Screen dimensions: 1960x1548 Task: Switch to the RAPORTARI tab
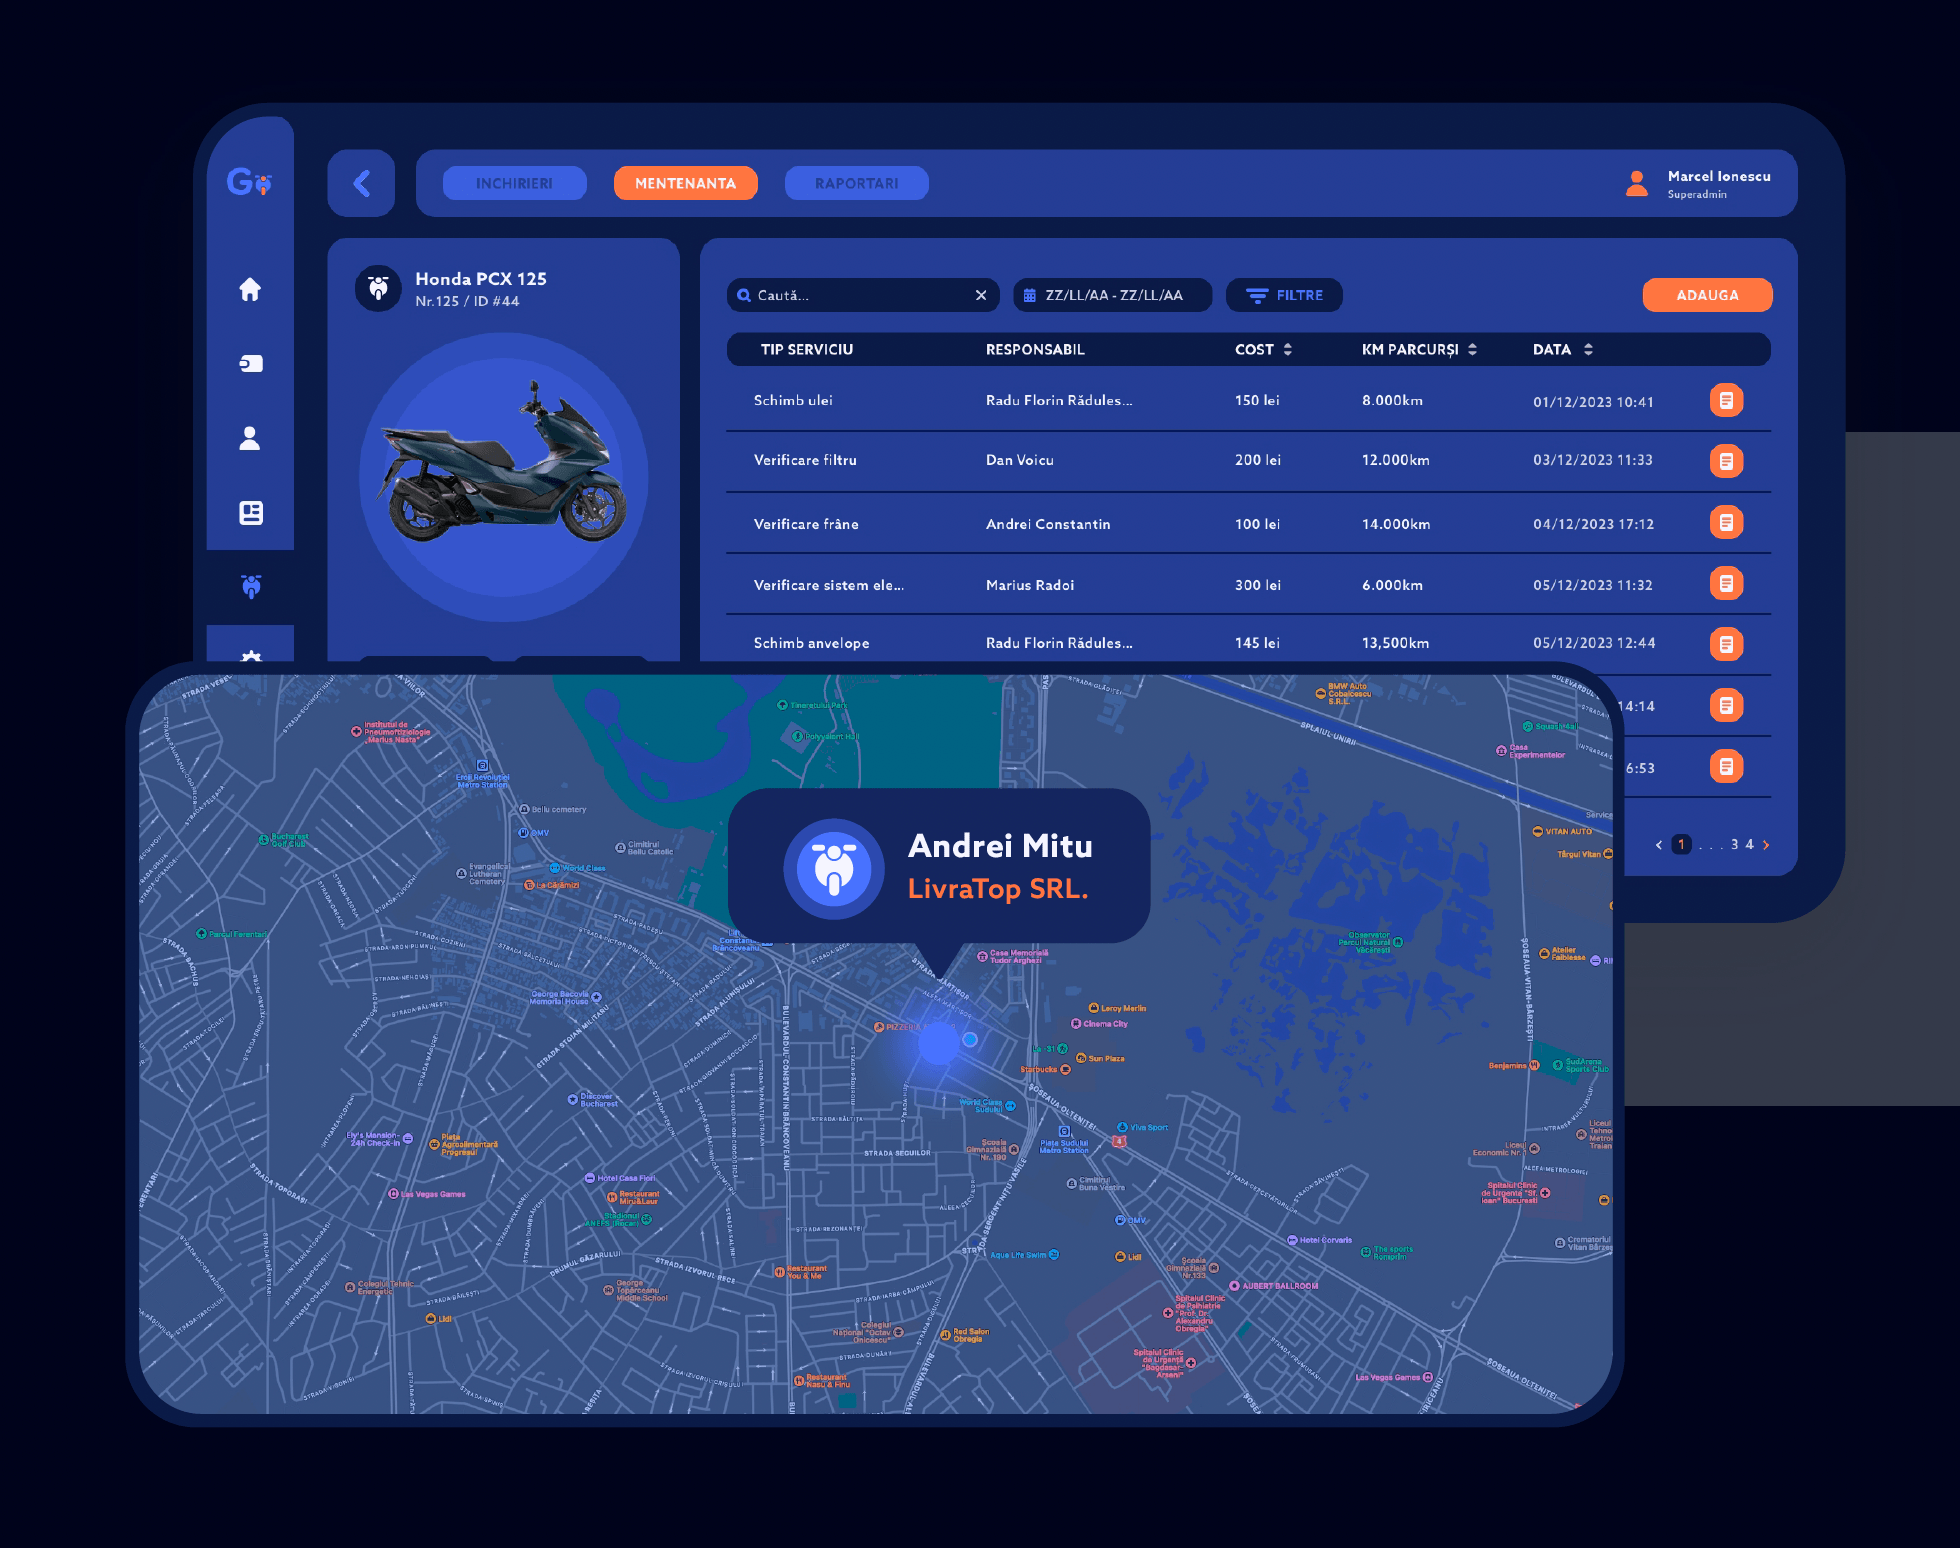(x=856, y=183)
